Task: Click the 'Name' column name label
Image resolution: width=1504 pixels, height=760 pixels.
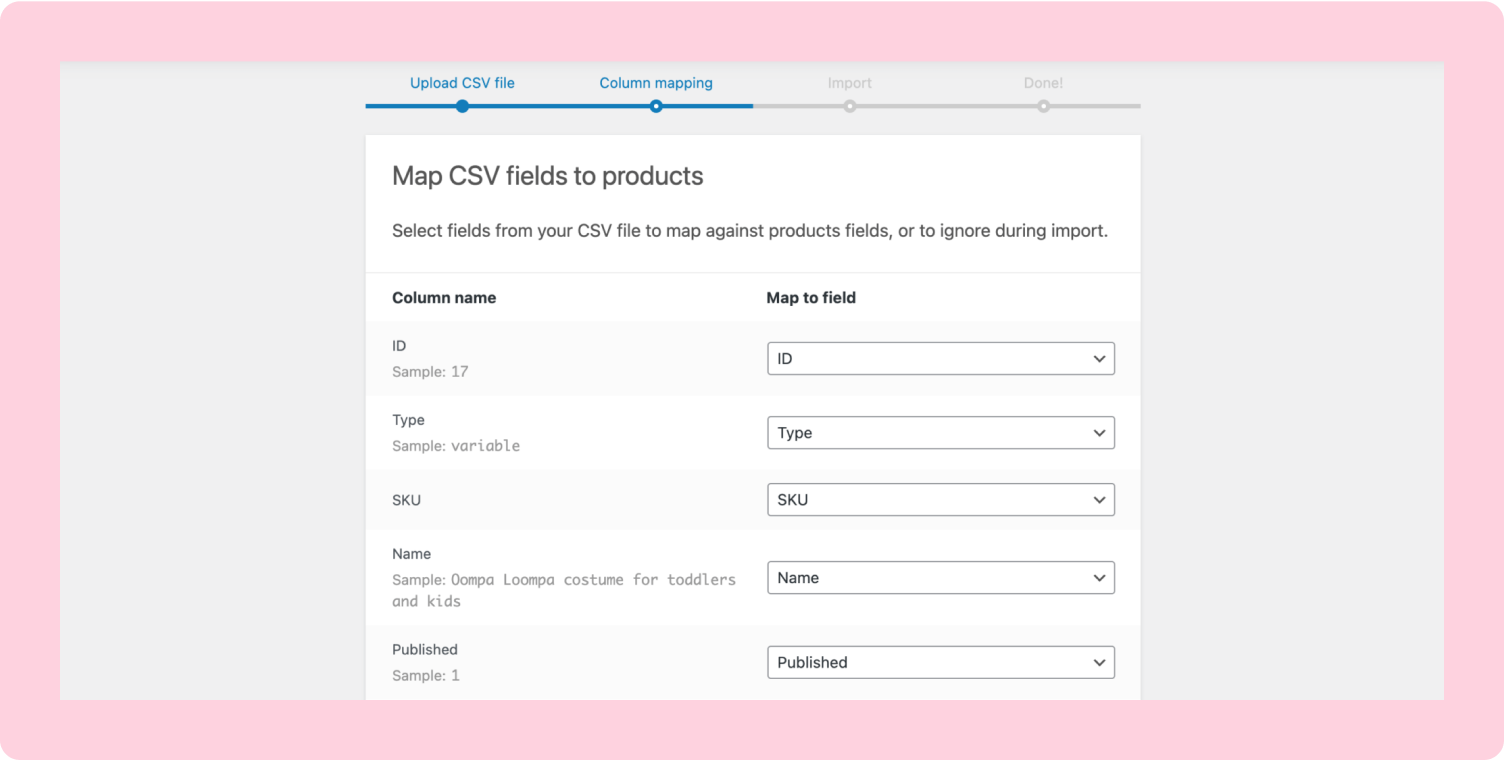Action: [411, 554]
